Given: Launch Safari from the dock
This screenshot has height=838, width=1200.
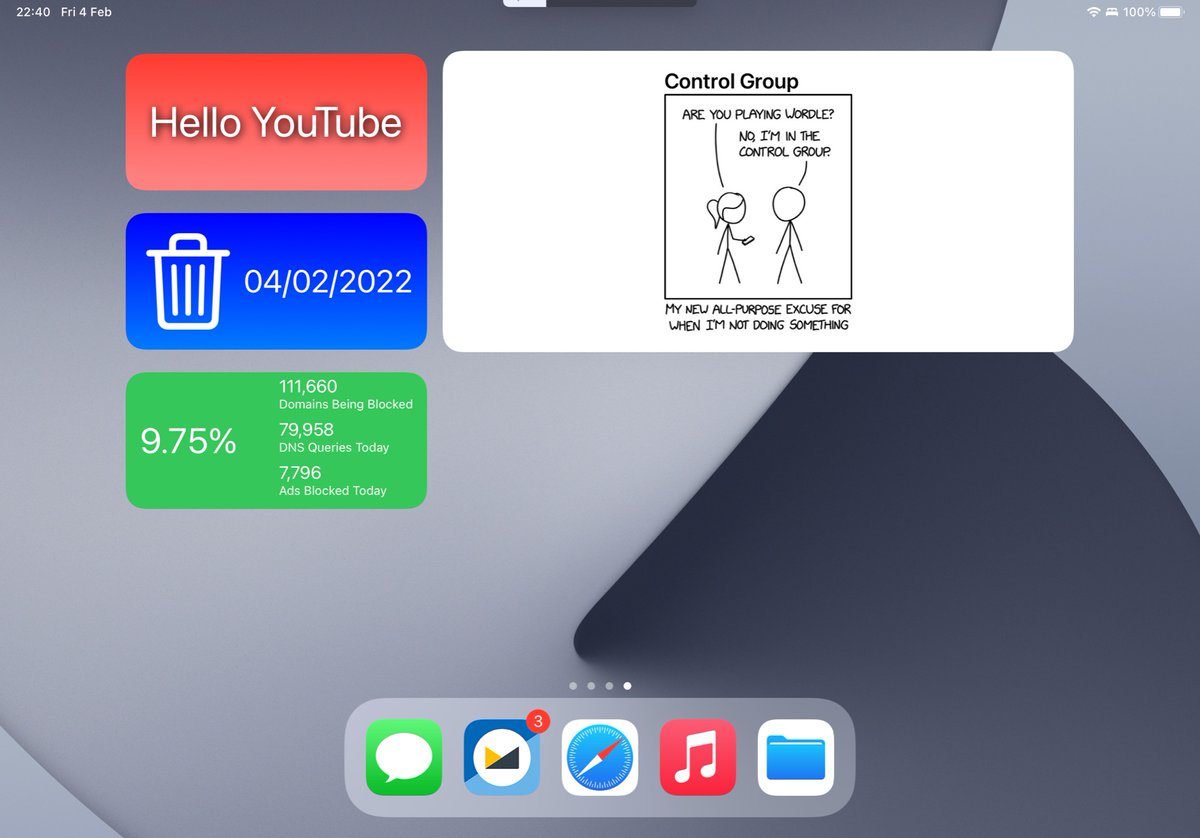Looking at the screenshot, I should [x=600, y=757].
